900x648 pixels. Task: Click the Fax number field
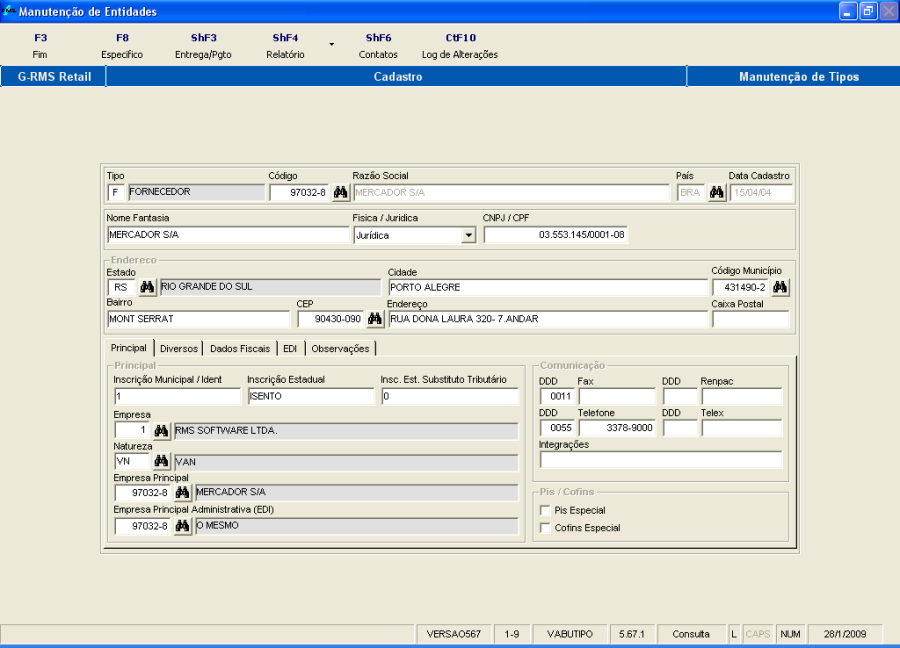point(617,396)
